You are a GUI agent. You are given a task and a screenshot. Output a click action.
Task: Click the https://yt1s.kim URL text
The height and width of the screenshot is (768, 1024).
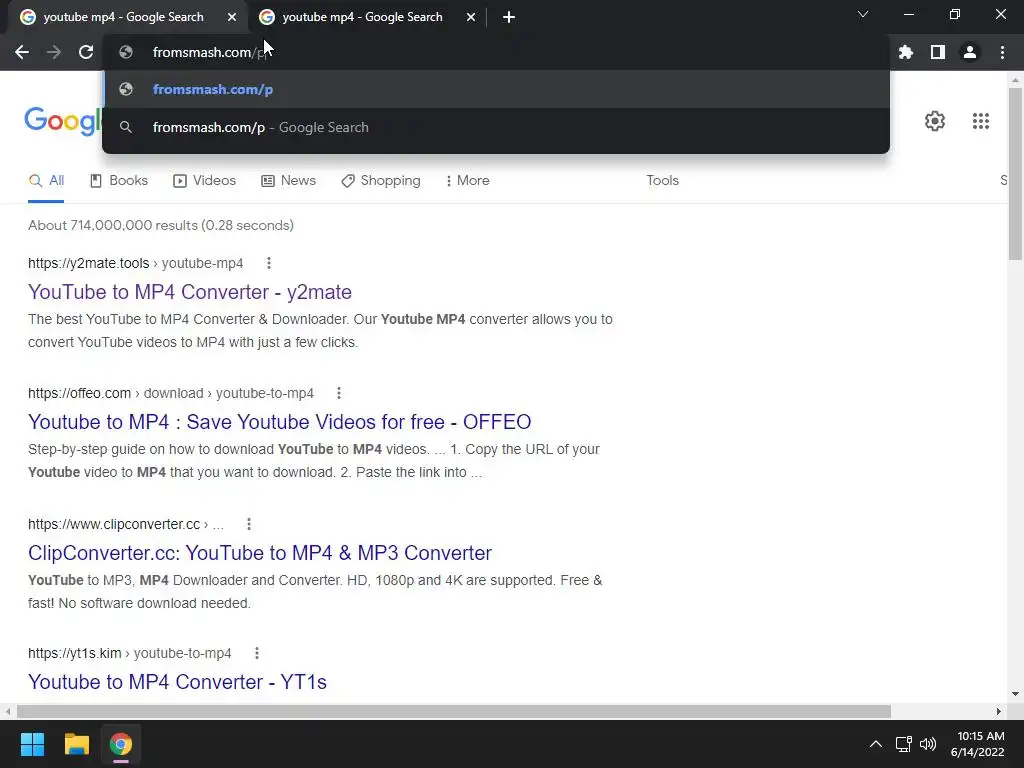(75, 653)
